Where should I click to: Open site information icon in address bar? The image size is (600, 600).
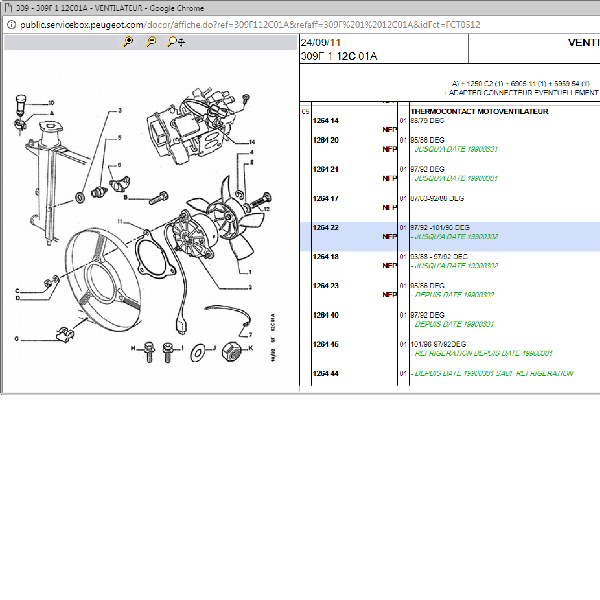click(x=11, y=25)
